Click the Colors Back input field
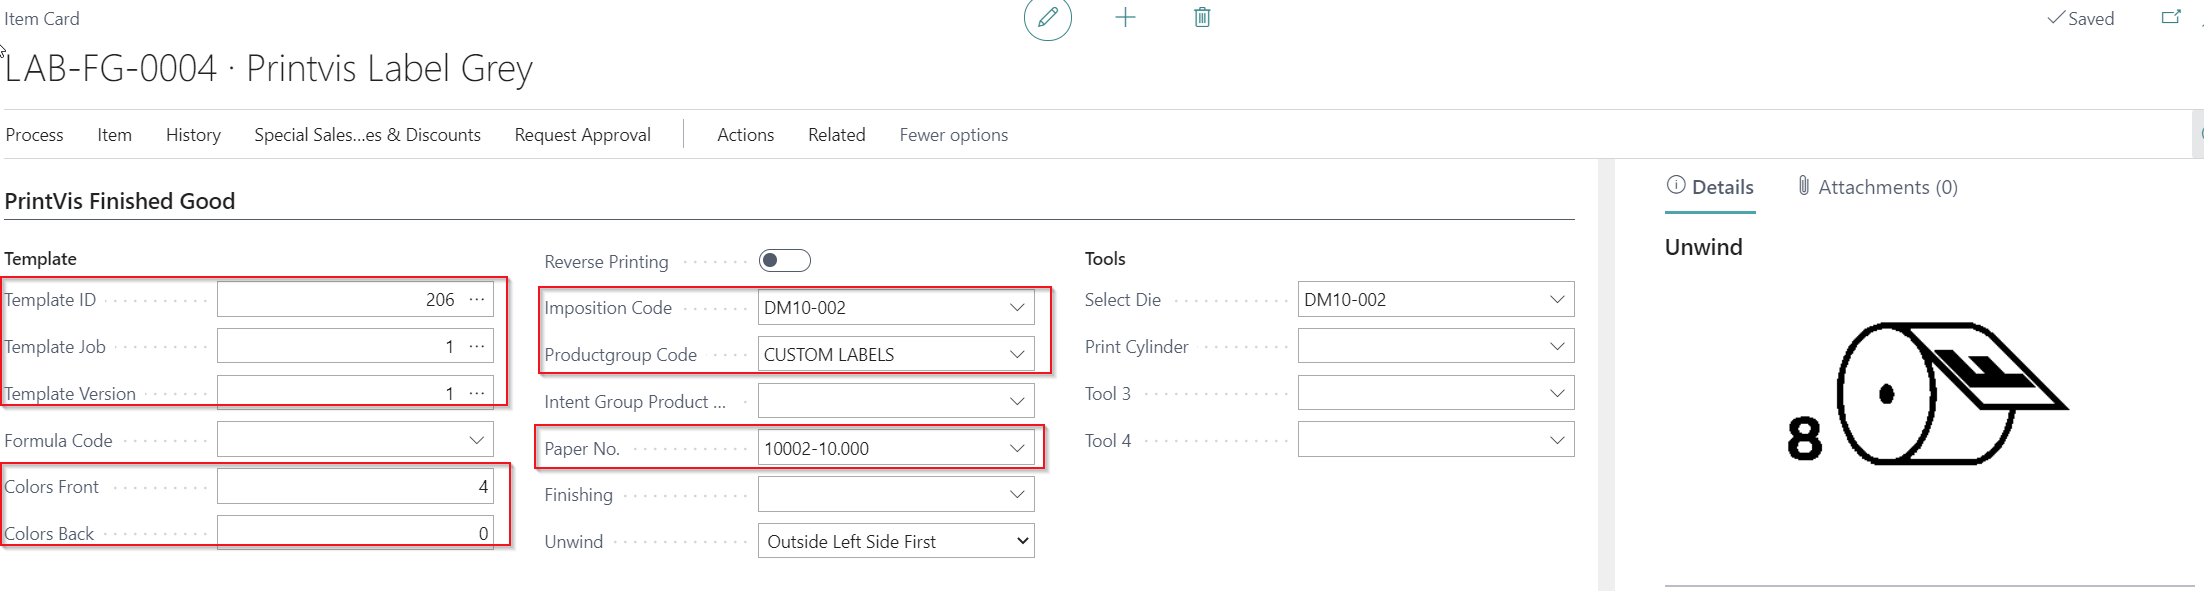 click(x=355, y=533)
